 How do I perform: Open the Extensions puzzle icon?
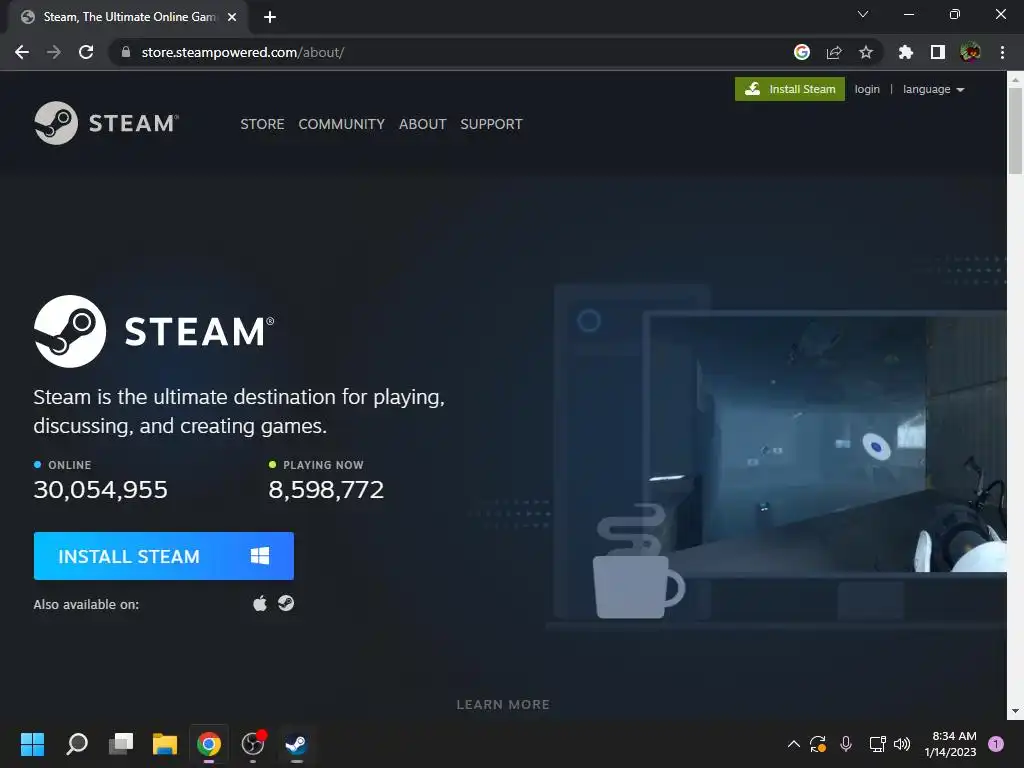[x=906, y=52]
